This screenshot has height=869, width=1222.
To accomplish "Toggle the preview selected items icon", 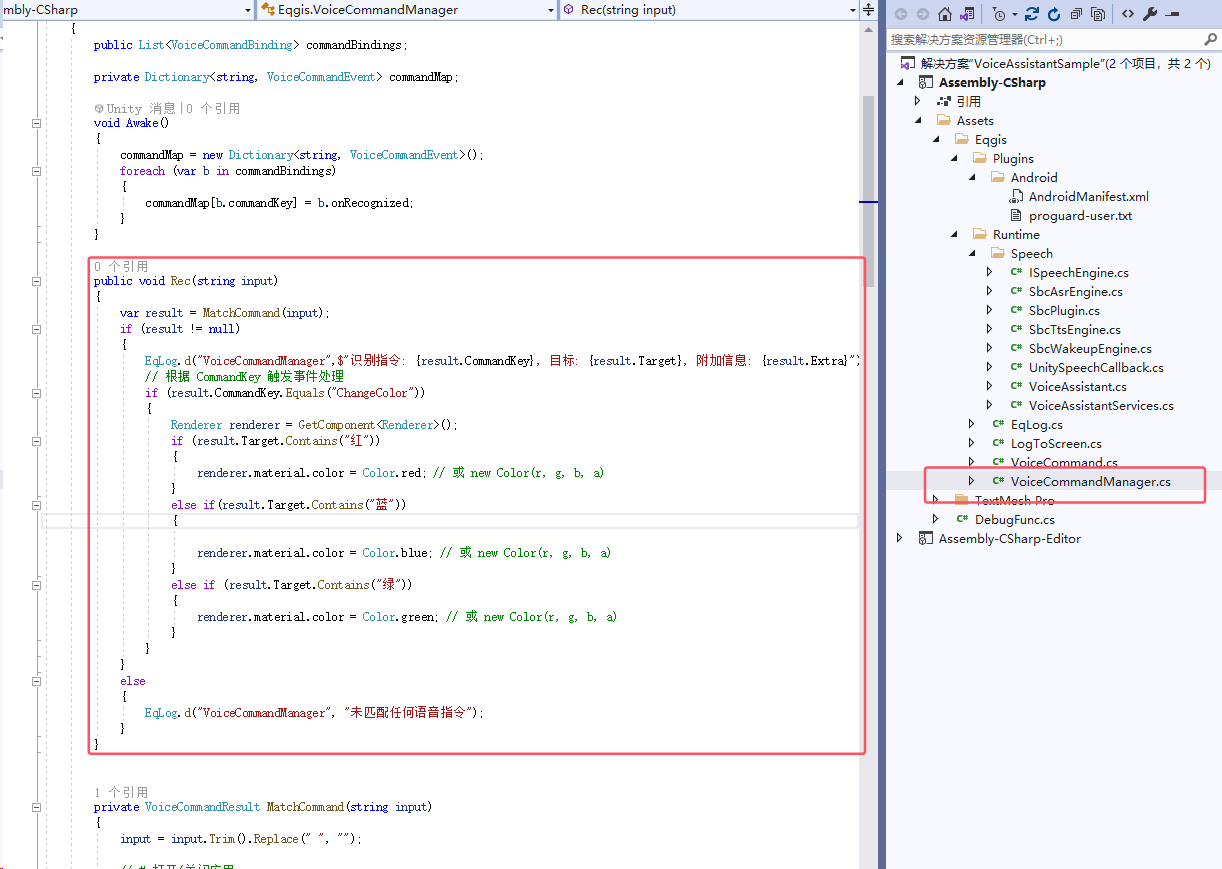I will point(1173,14).
